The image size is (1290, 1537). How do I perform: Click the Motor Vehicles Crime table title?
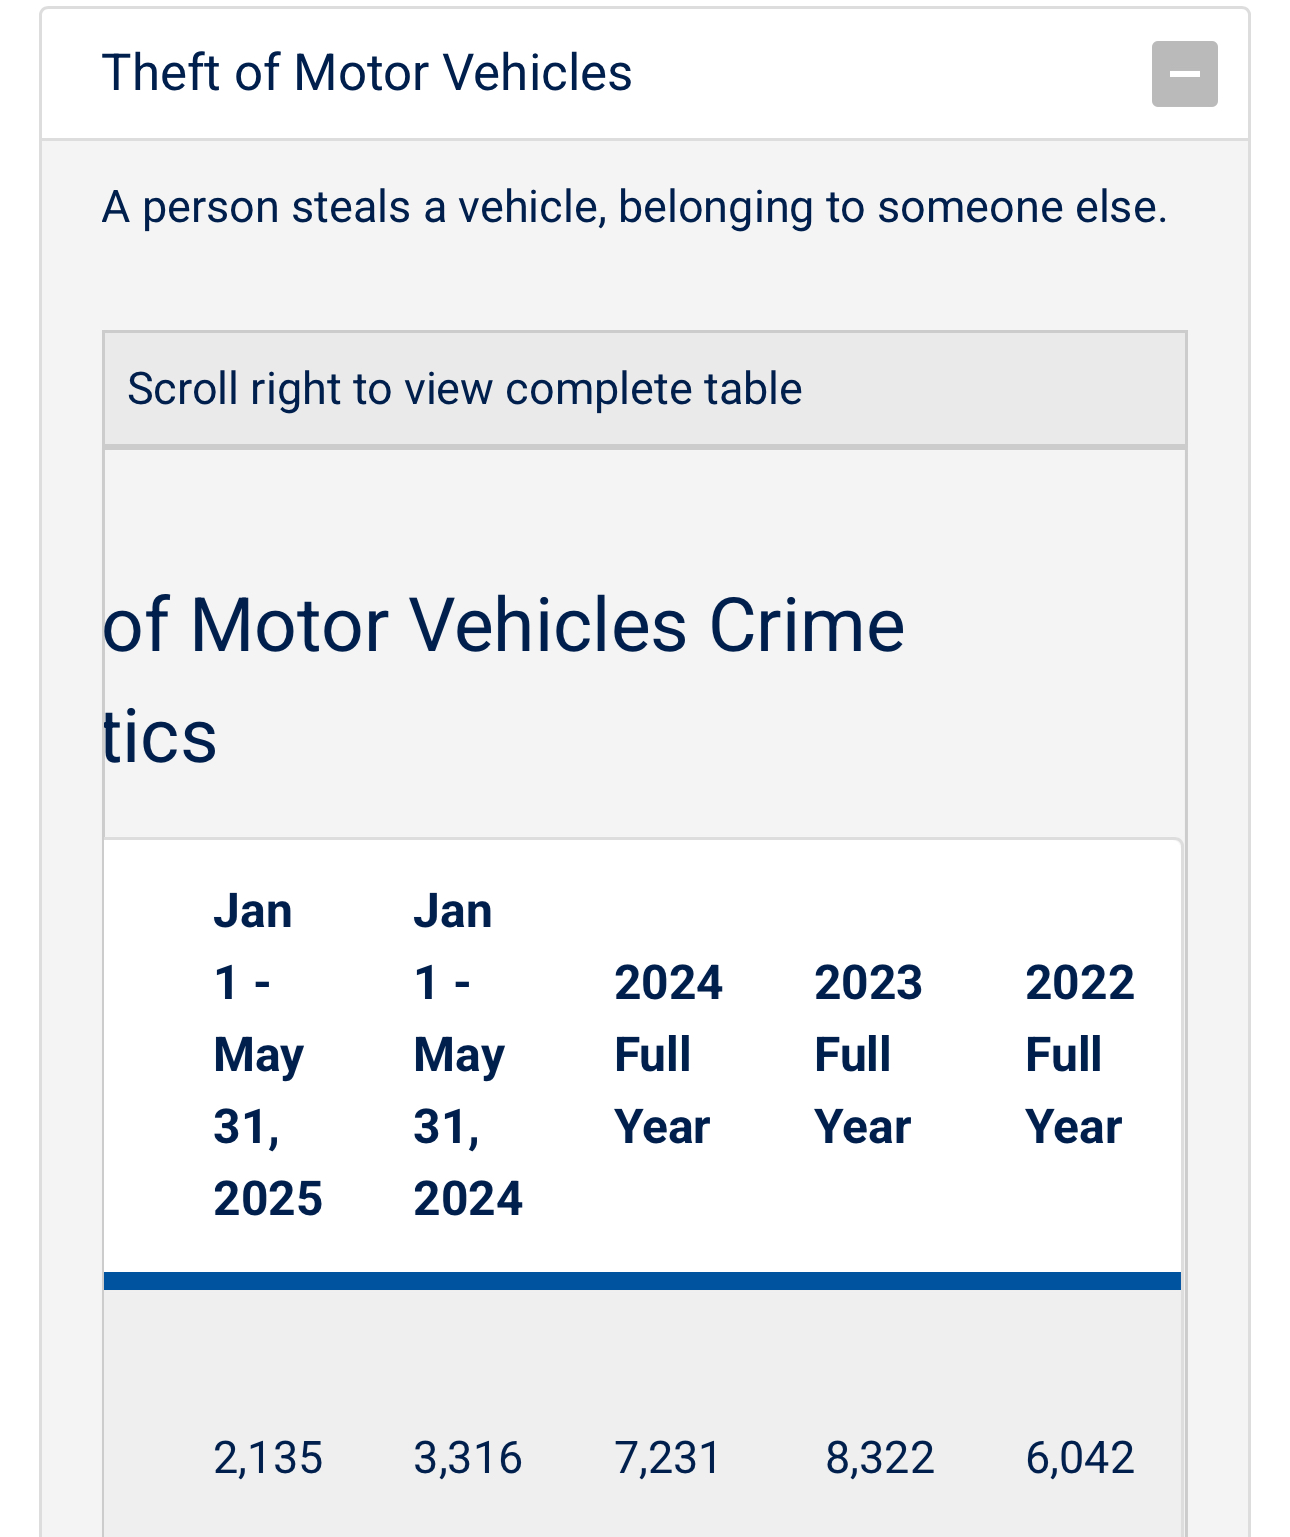coord(504,680)
